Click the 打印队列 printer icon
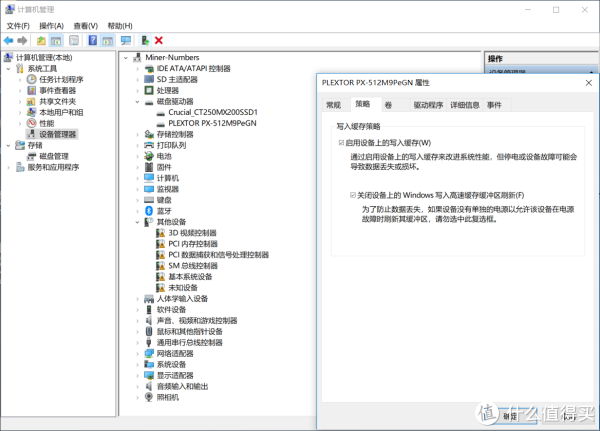 tap(149, 145)
